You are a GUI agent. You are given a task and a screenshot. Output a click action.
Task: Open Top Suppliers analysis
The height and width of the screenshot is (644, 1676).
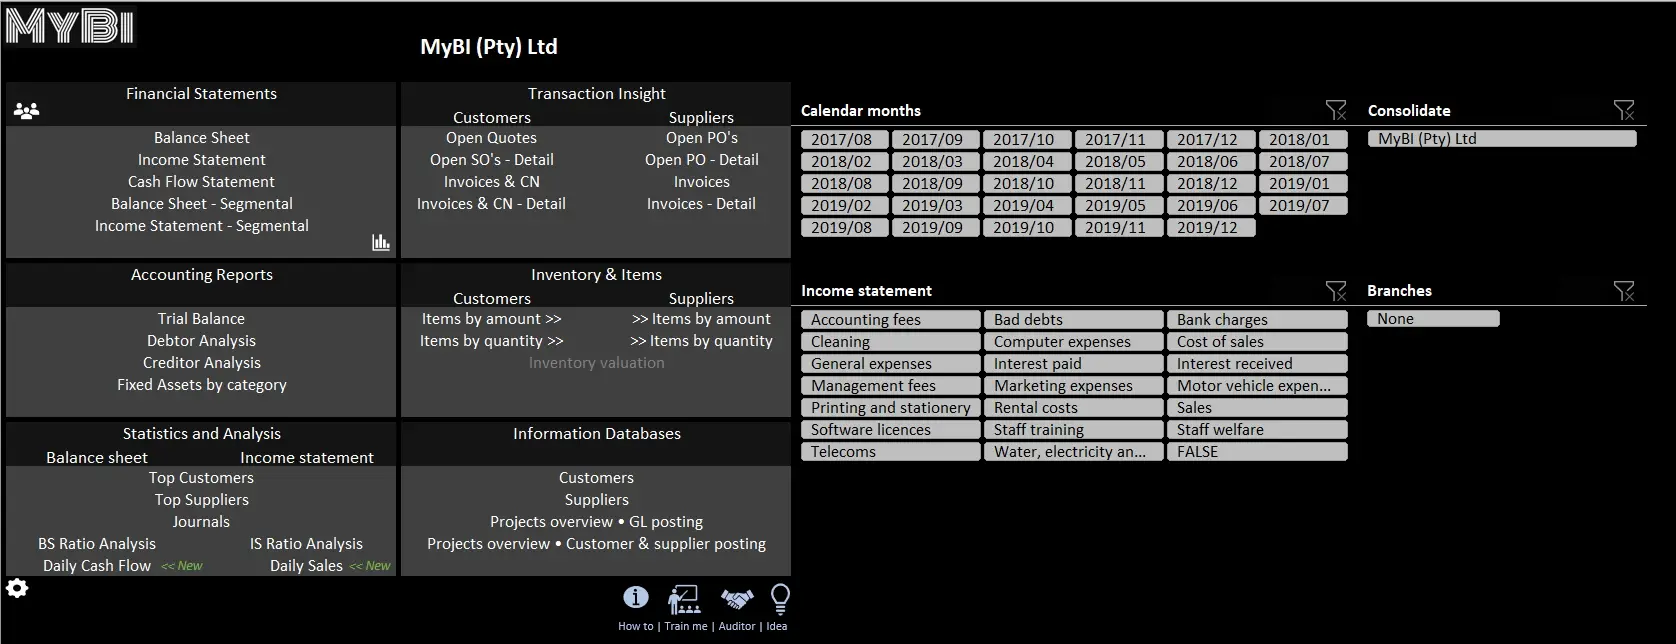click(x=202, y=500)
